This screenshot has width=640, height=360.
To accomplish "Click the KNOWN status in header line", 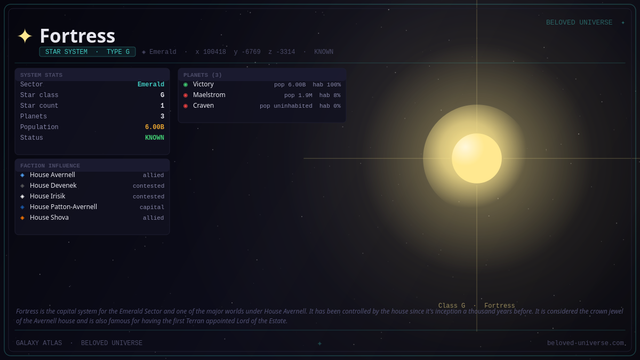I will 324,52.
